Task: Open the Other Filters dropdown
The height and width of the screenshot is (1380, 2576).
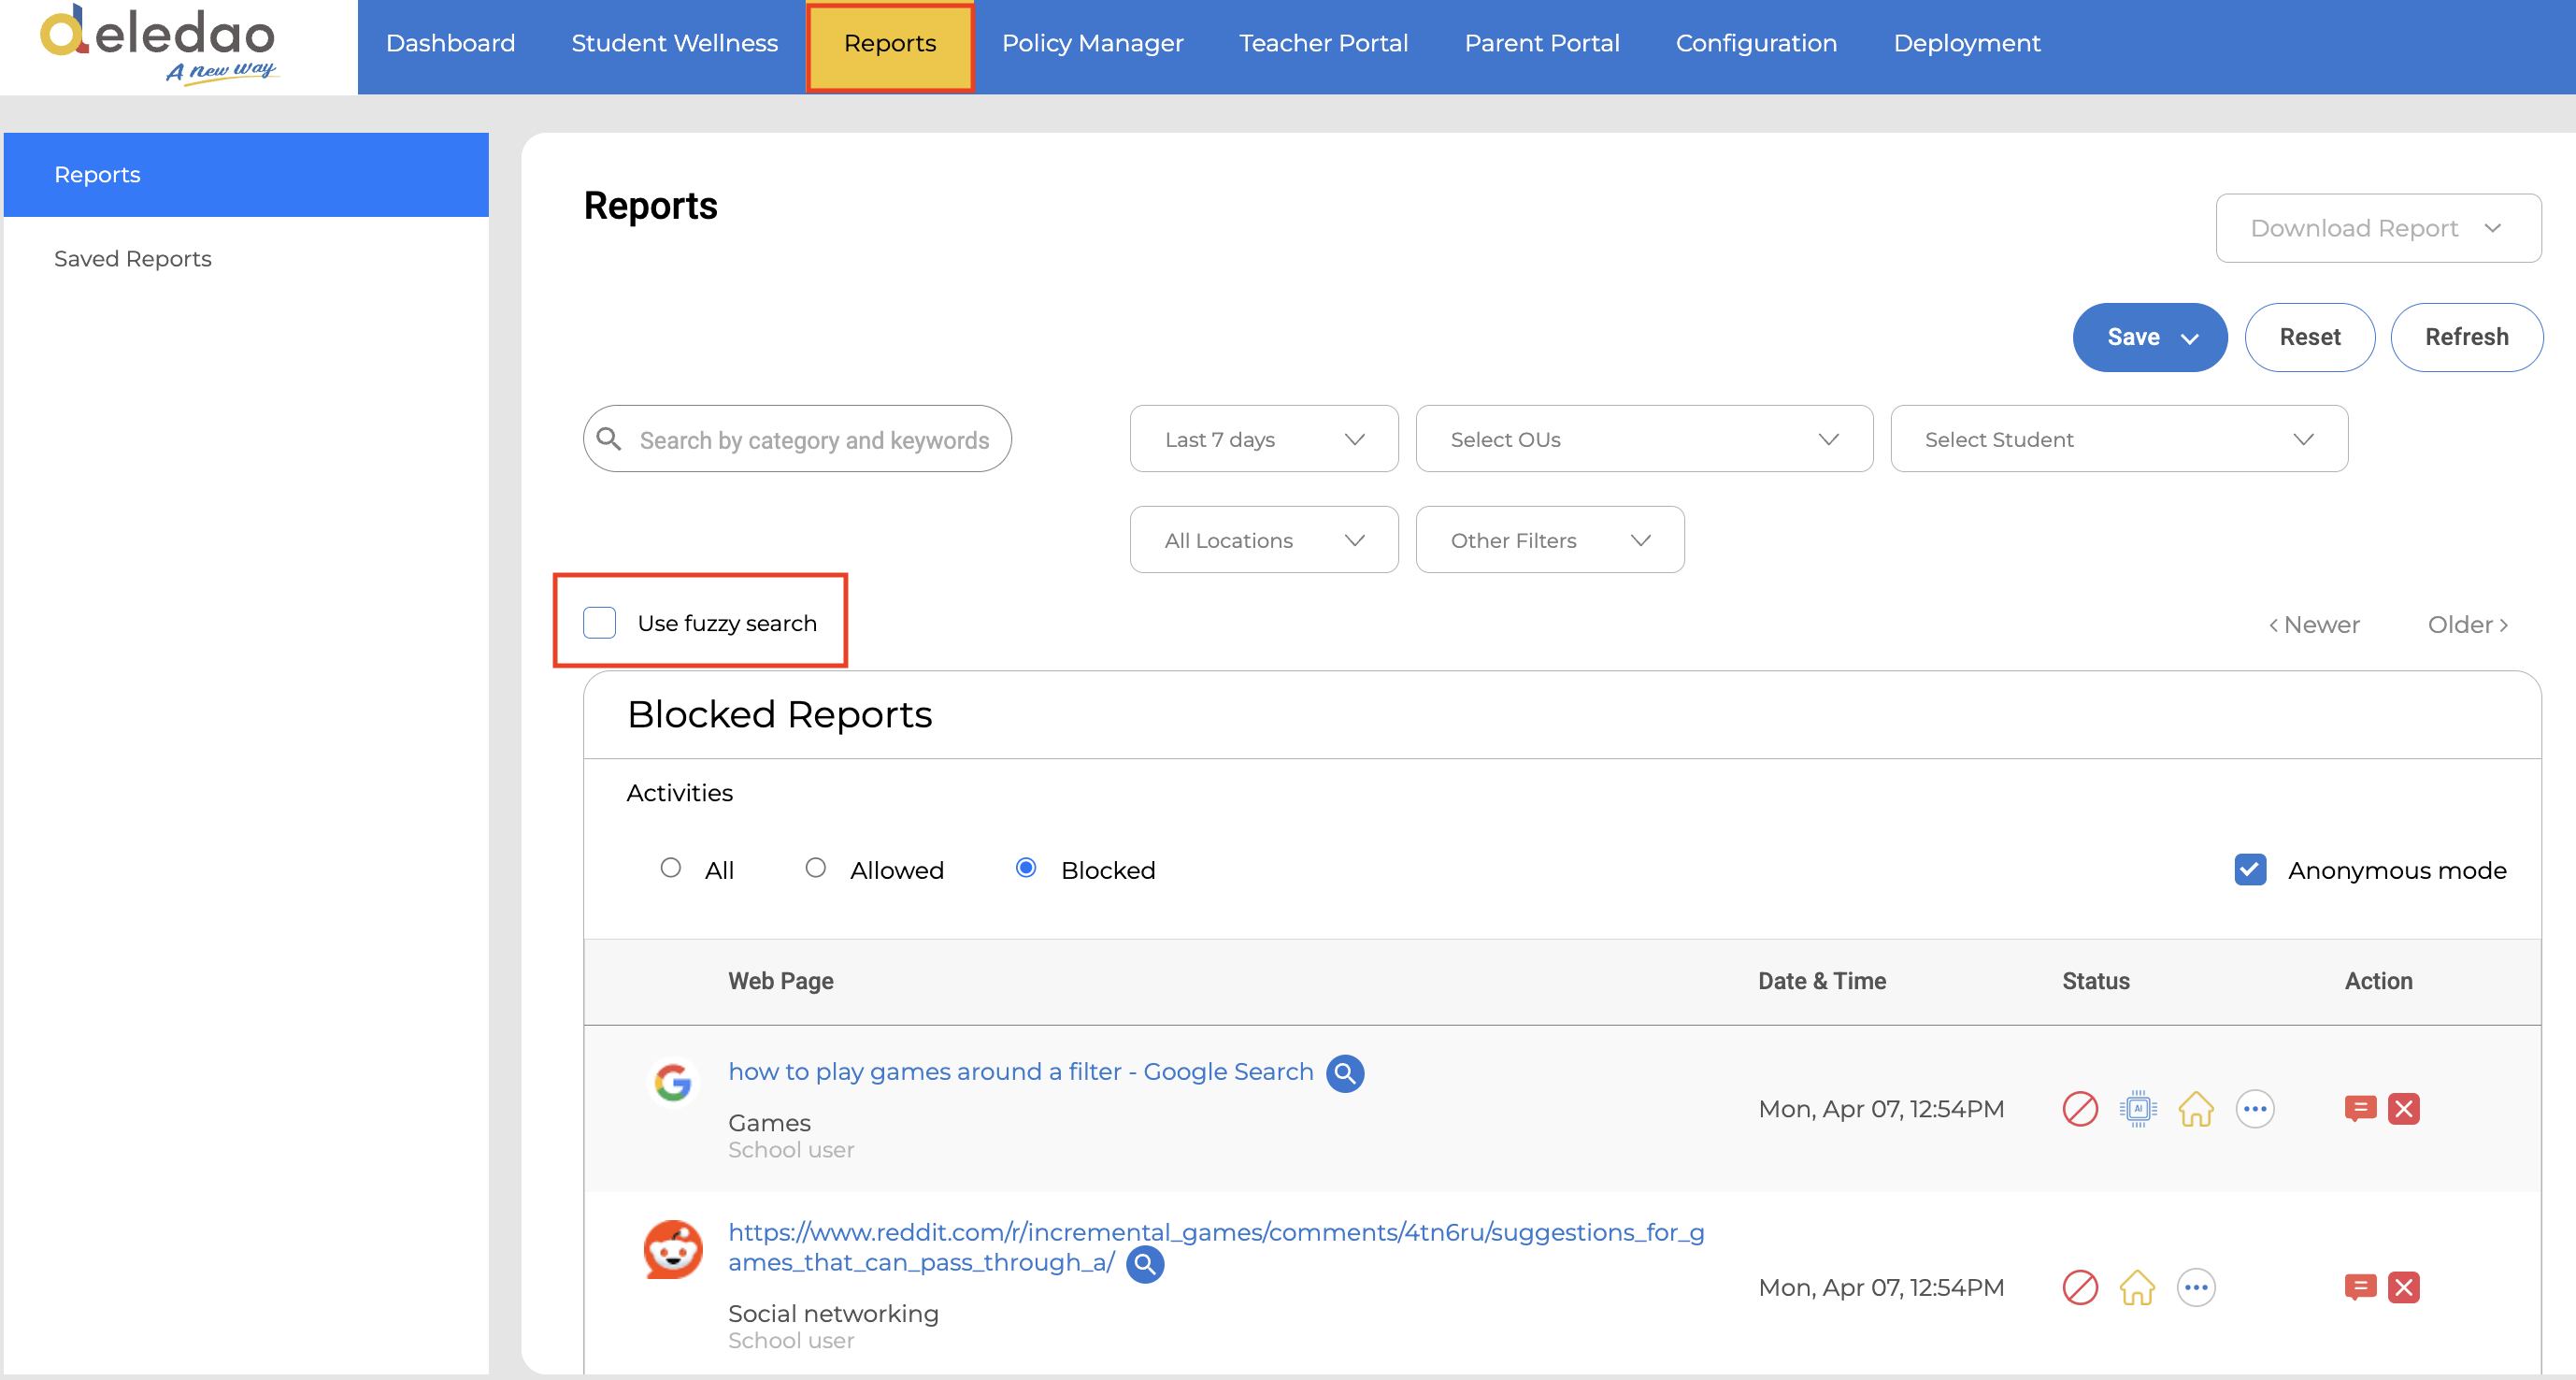Action: coord(1550,540)
